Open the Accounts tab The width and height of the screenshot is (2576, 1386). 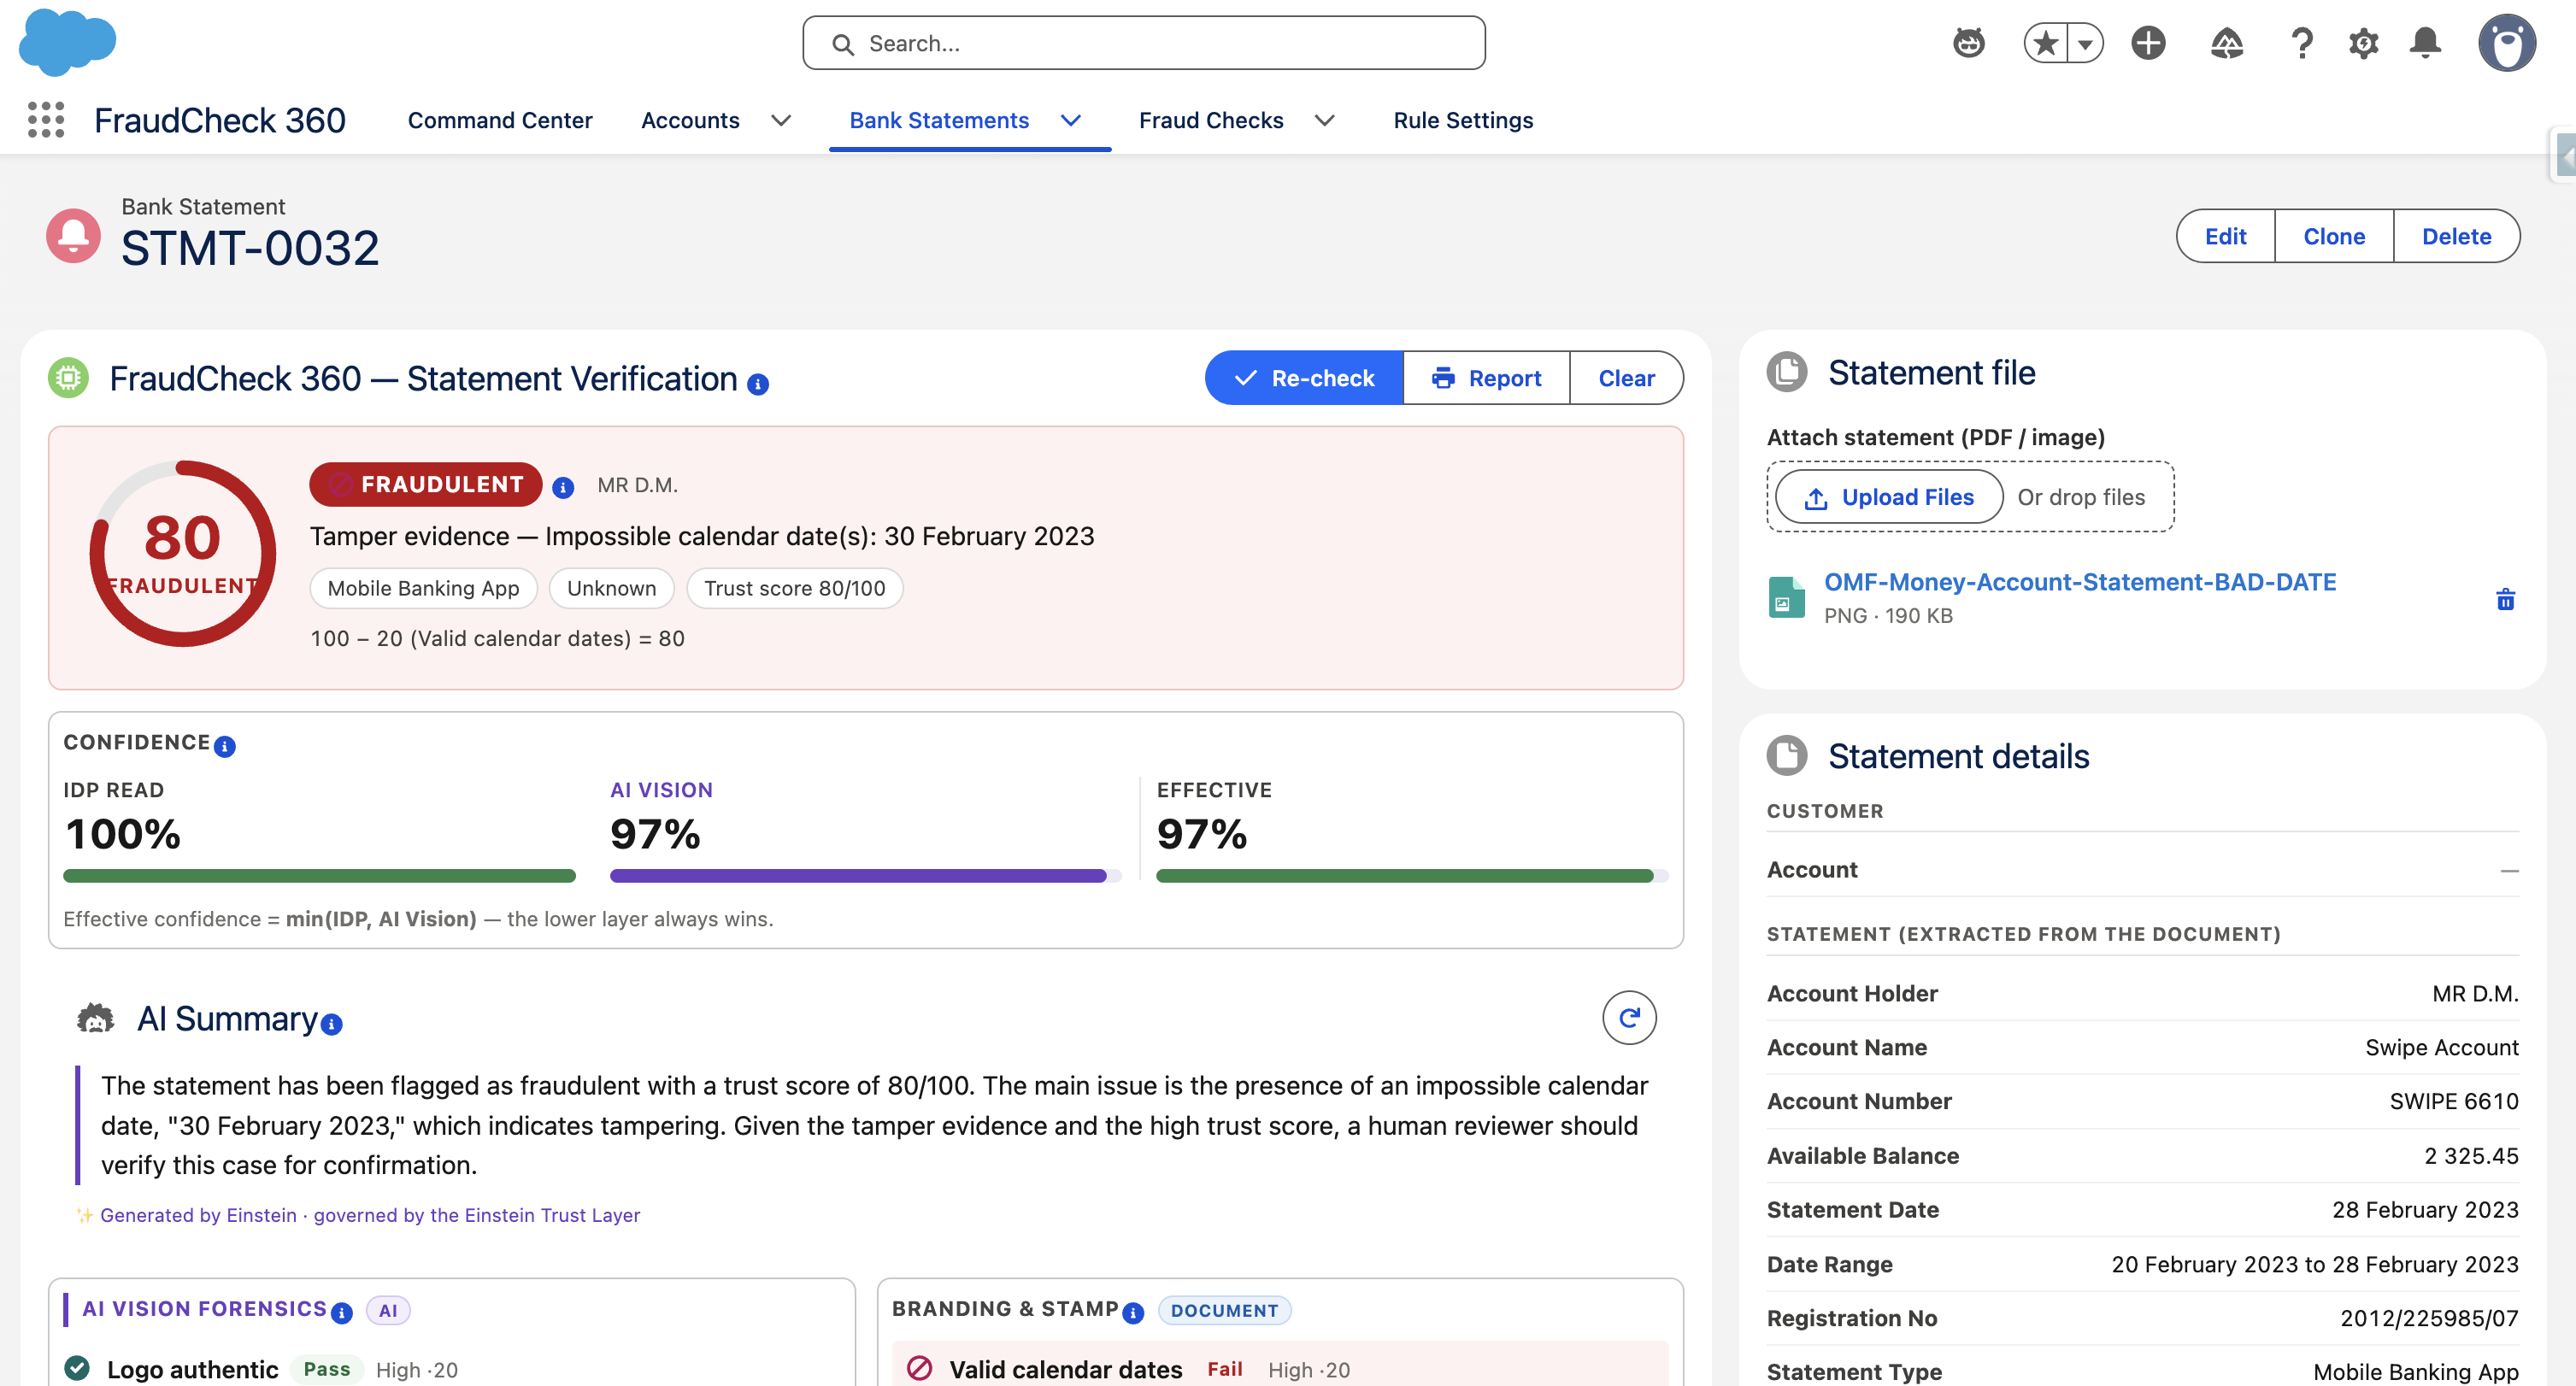tap(690, 120)
